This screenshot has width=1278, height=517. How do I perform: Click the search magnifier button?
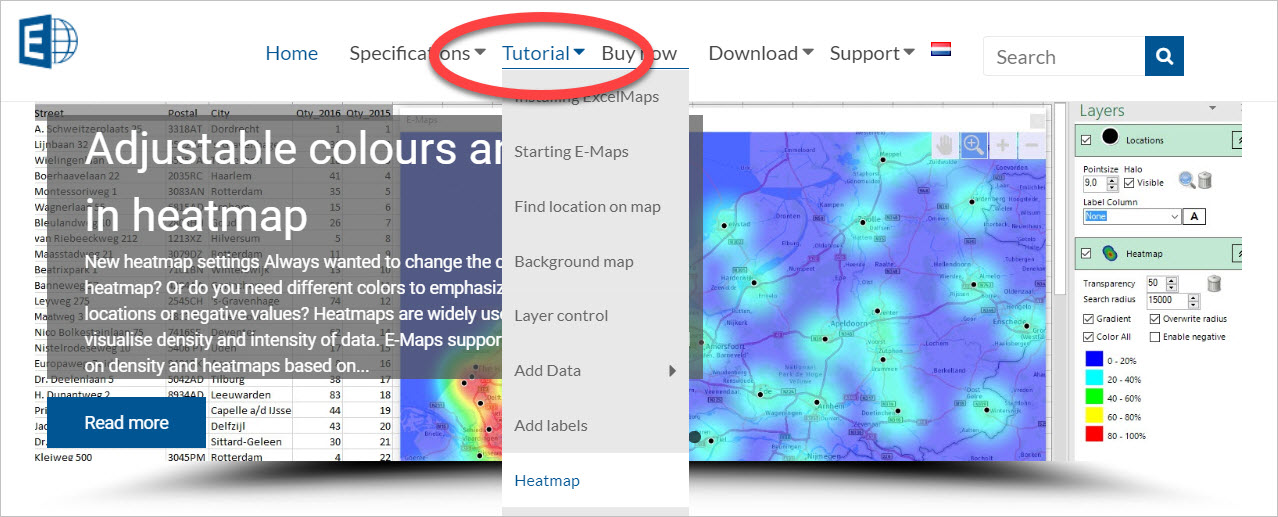point(1164,56)
